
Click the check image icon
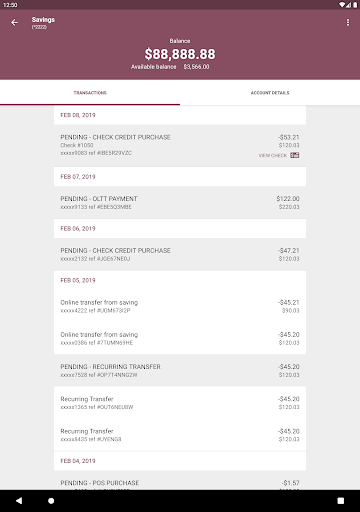[295, 155]
